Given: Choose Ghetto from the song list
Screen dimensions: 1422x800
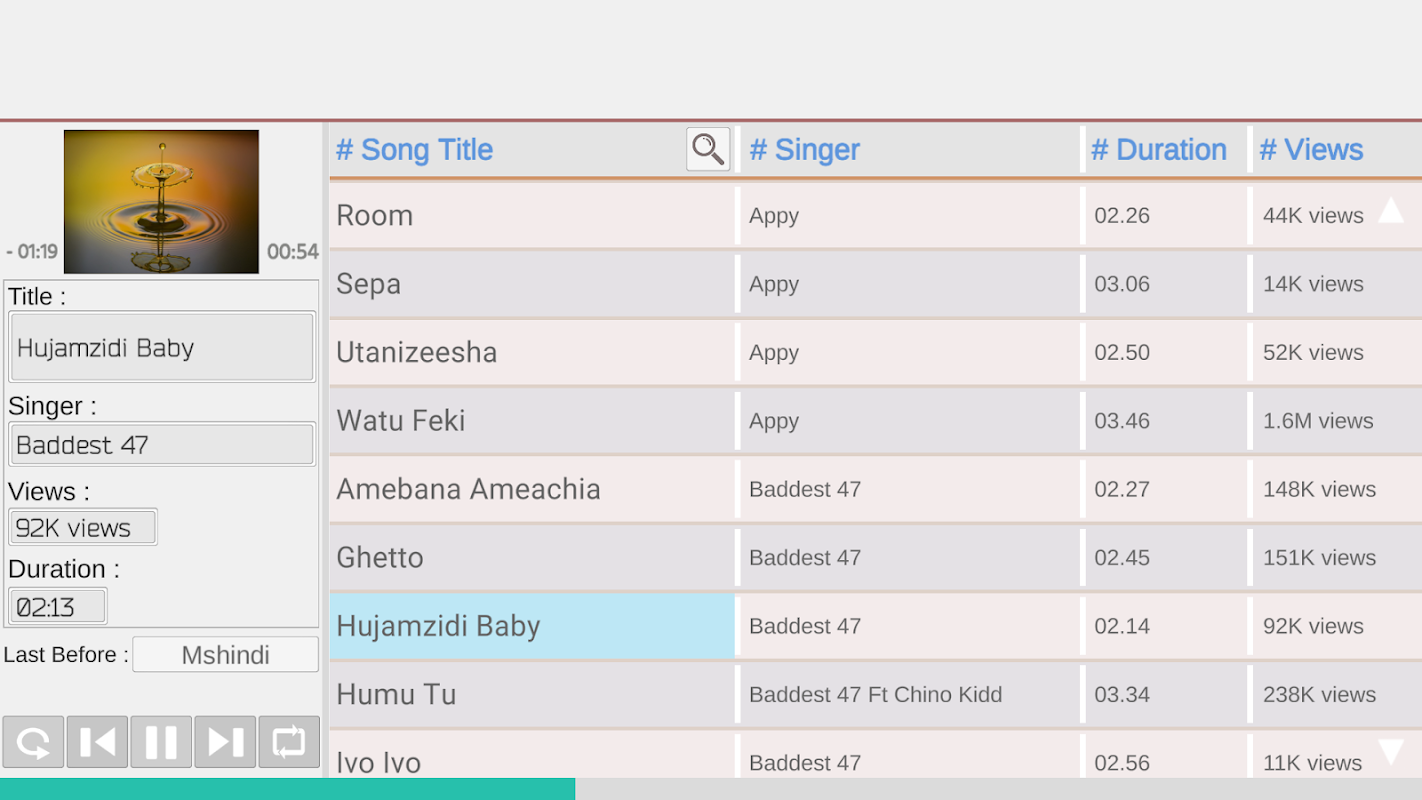Looking at the screenshot, I should pyautogui.click(x=380, y=557).
